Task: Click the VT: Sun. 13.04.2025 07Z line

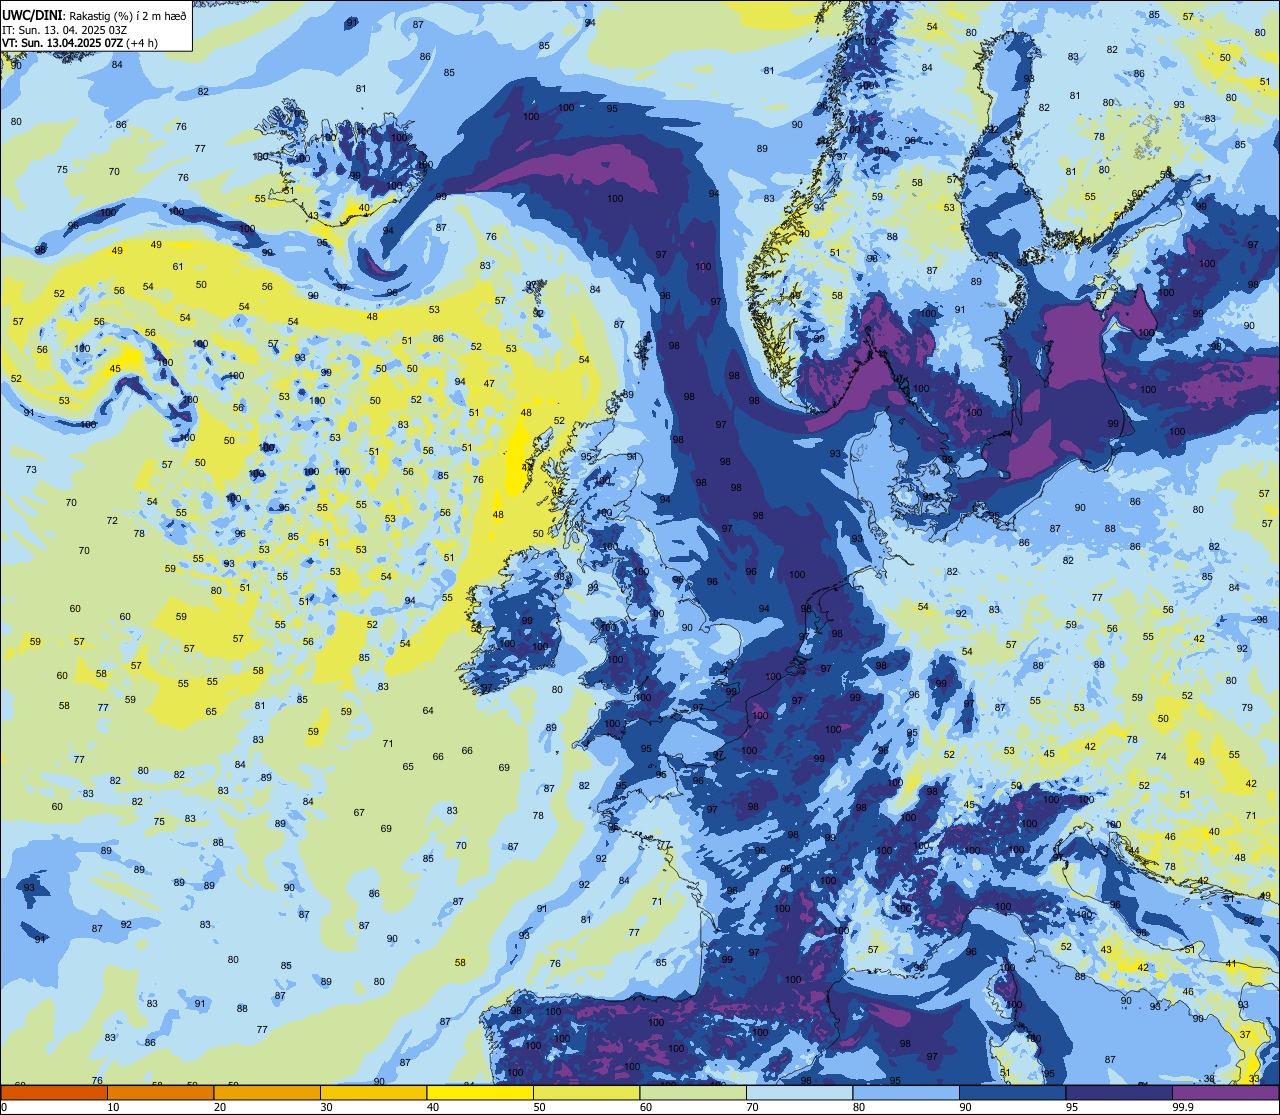Action: (79, 43)
